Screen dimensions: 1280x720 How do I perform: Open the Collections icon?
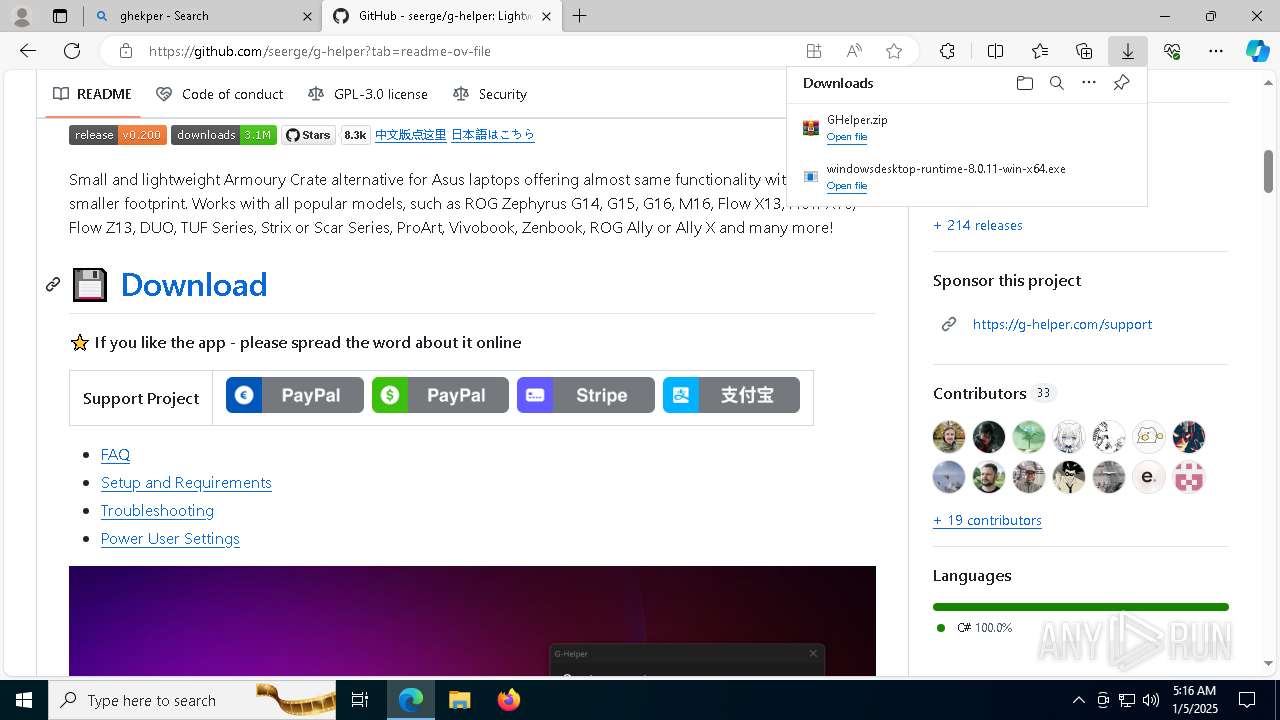pyautogui.click(x=1084, y=51)
